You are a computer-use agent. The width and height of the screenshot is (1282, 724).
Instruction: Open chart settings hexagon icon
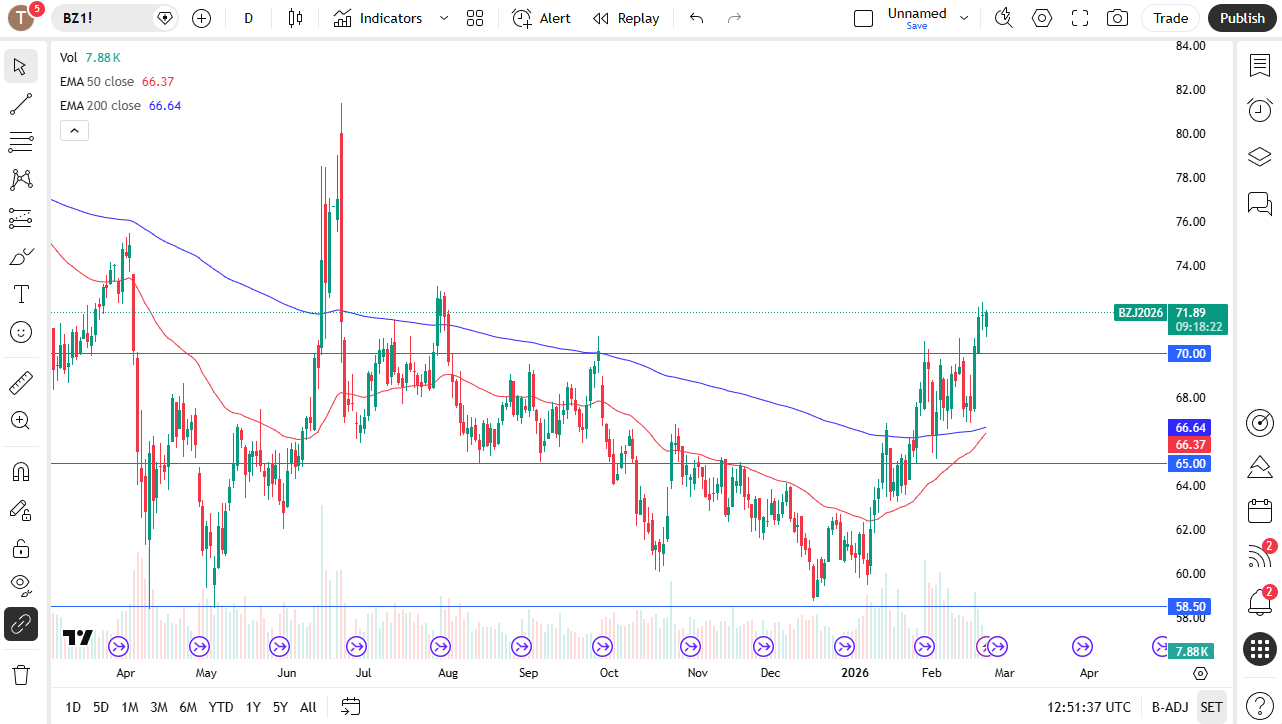pos(1042,18)
